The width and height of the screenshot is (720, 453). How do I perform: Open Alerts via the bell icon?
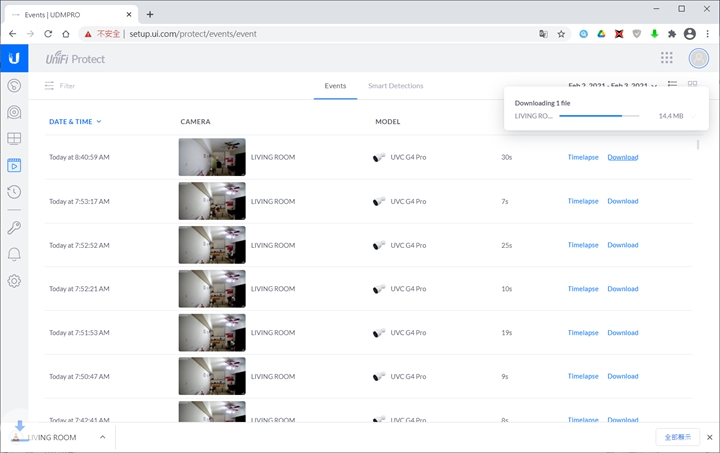14,254
